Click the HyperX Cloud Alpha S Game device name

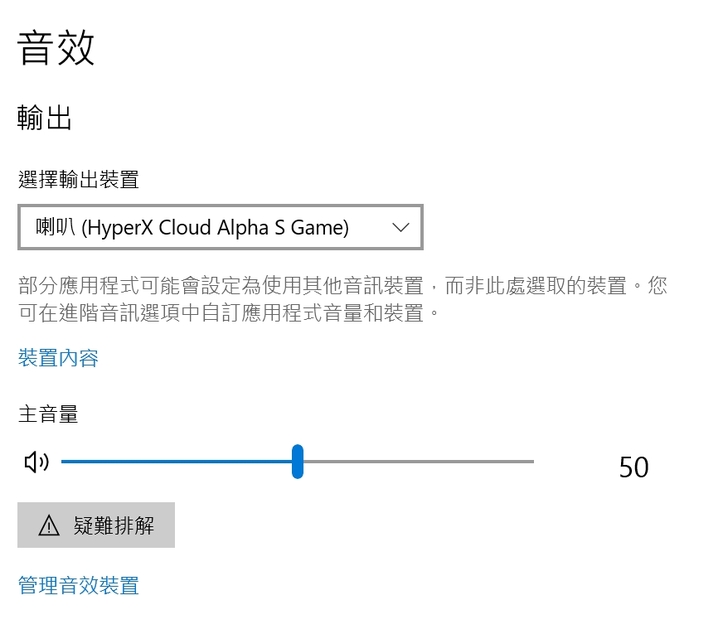pos(215,228)
